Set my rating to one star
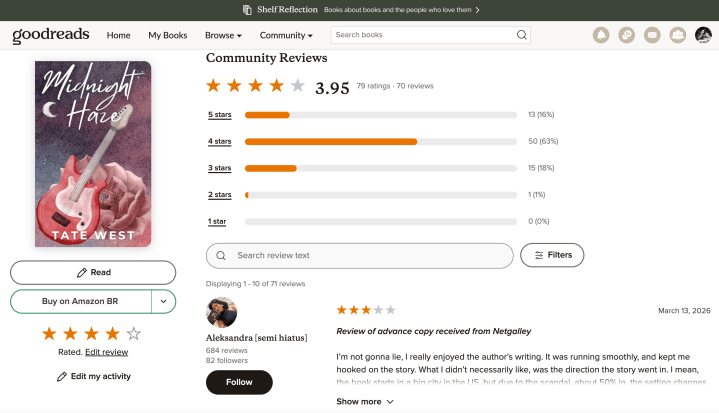This screenshot has width=719, height=413. pyautogui.click(x=49, y=333)
